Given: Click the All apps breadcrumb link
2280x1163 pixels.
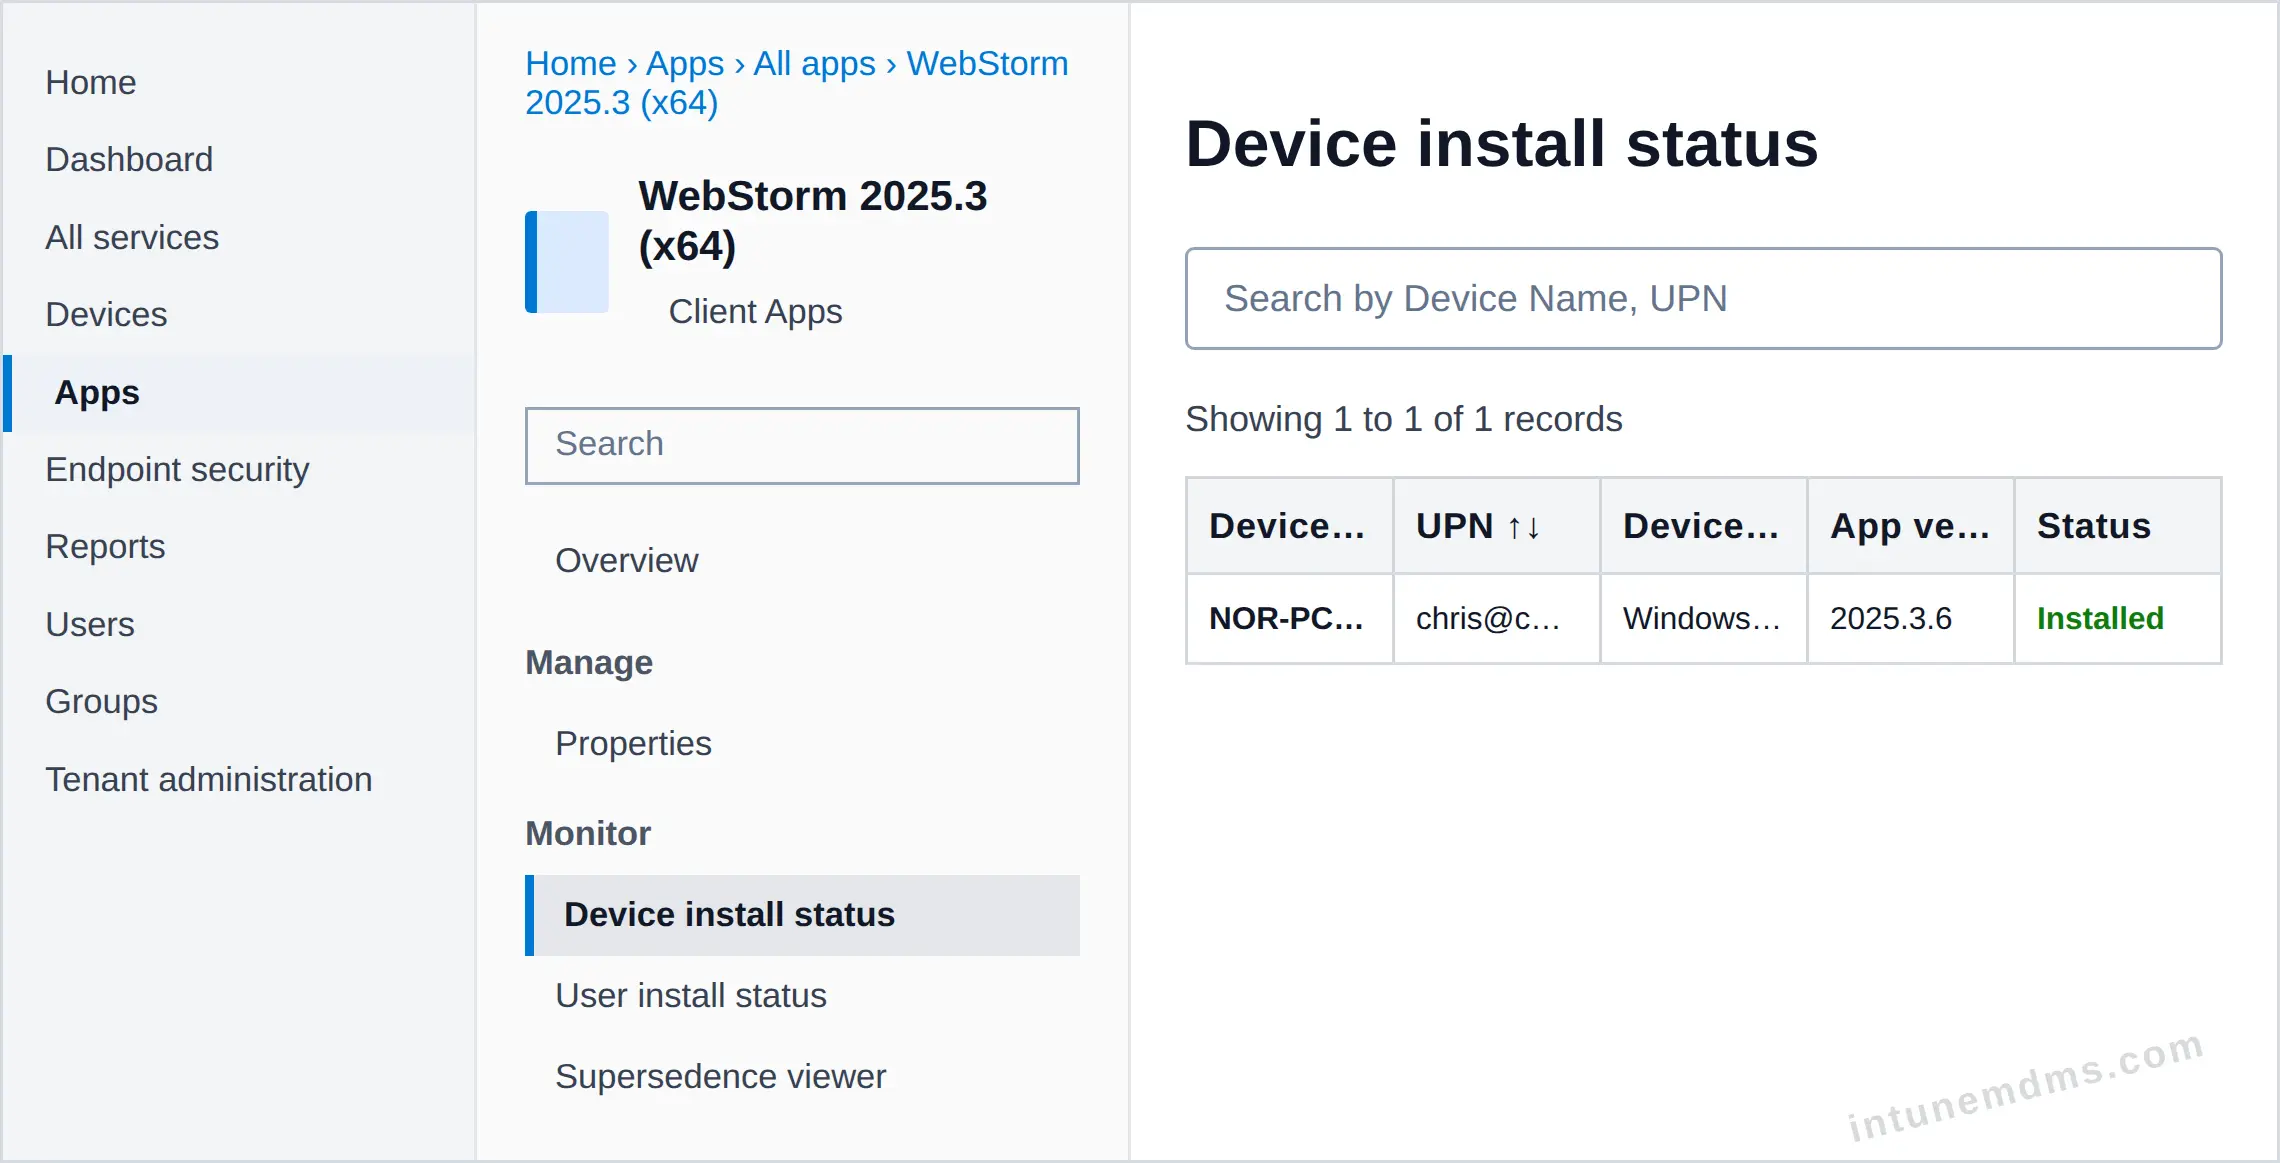Looking at the screenshot, I should (814, 63).
